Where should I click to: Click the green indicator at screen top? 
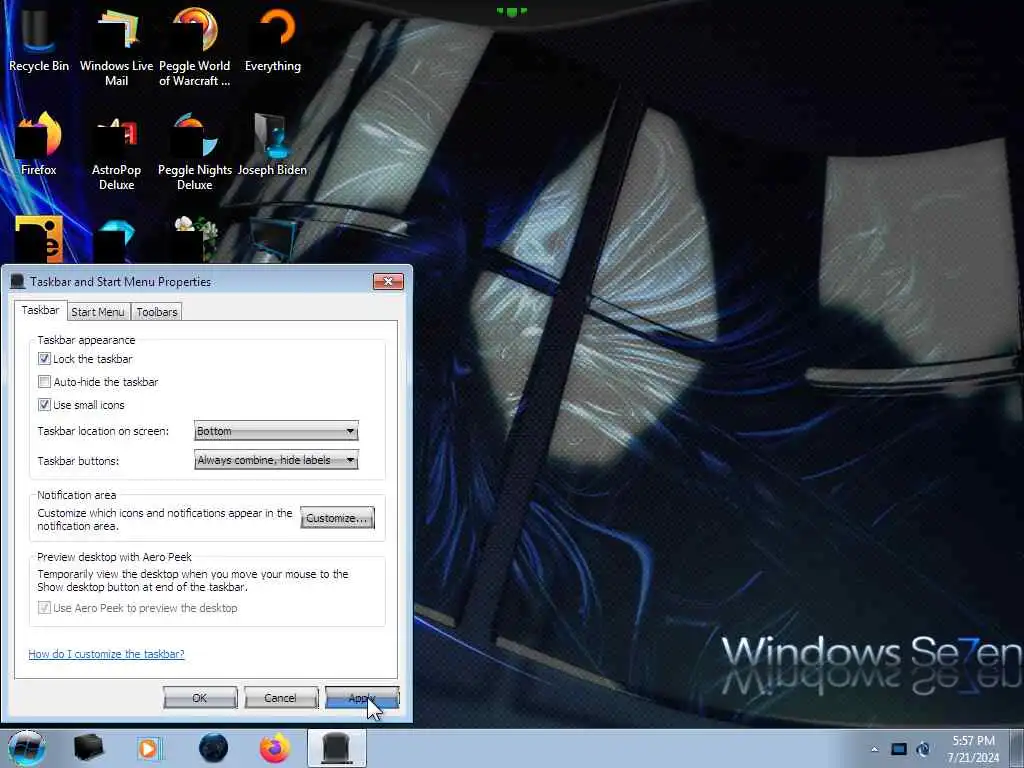click(x=511, y=12)
